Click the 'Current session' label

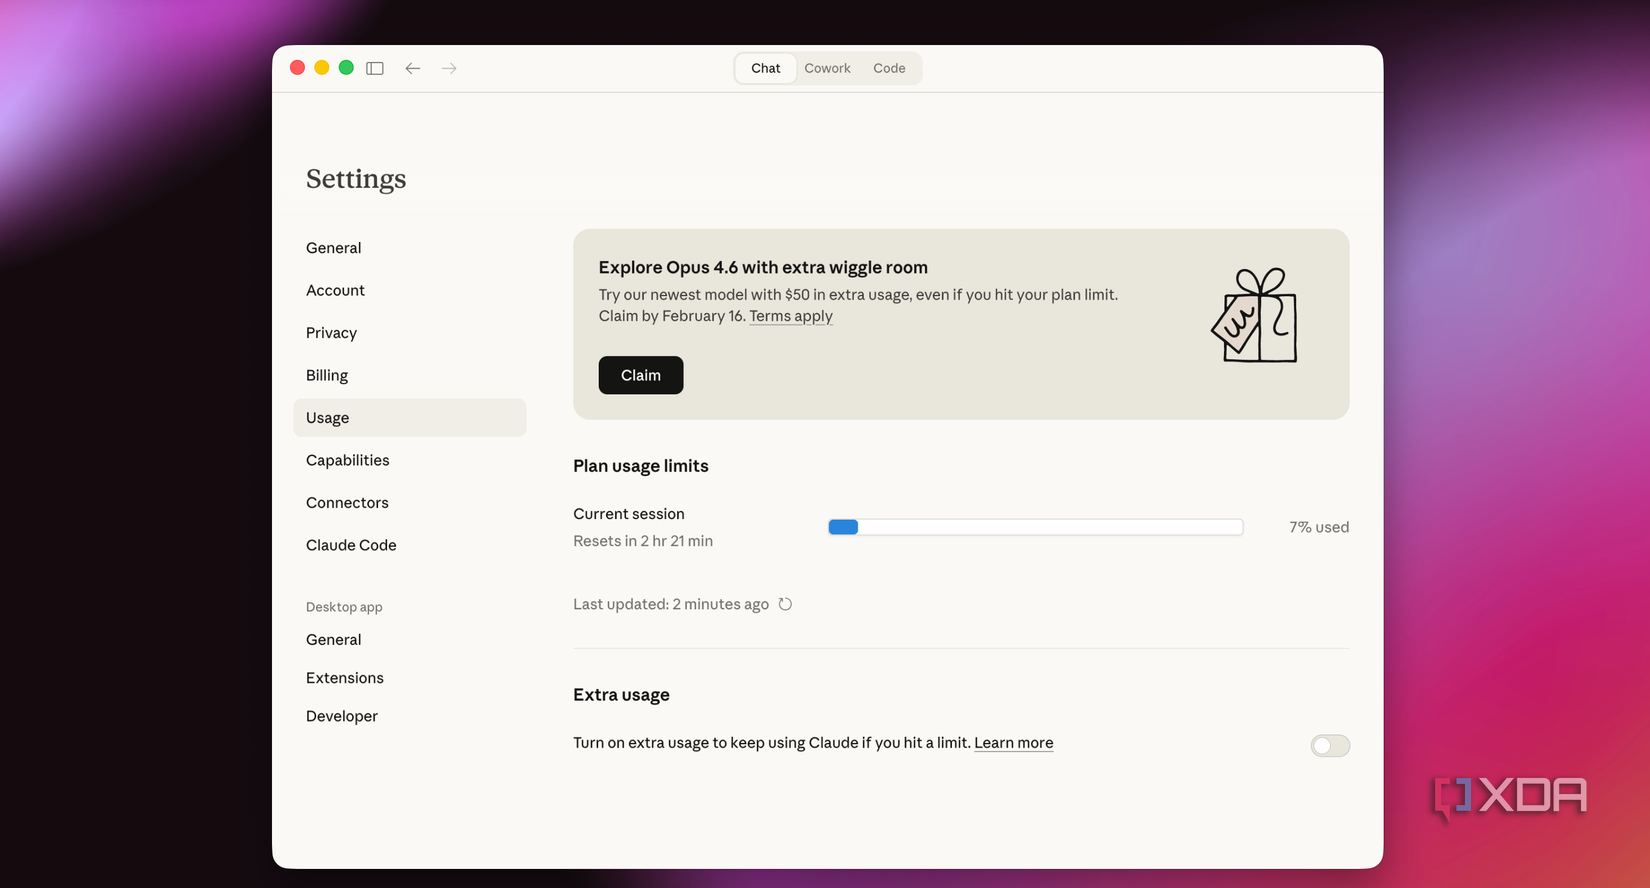(629, 514)
